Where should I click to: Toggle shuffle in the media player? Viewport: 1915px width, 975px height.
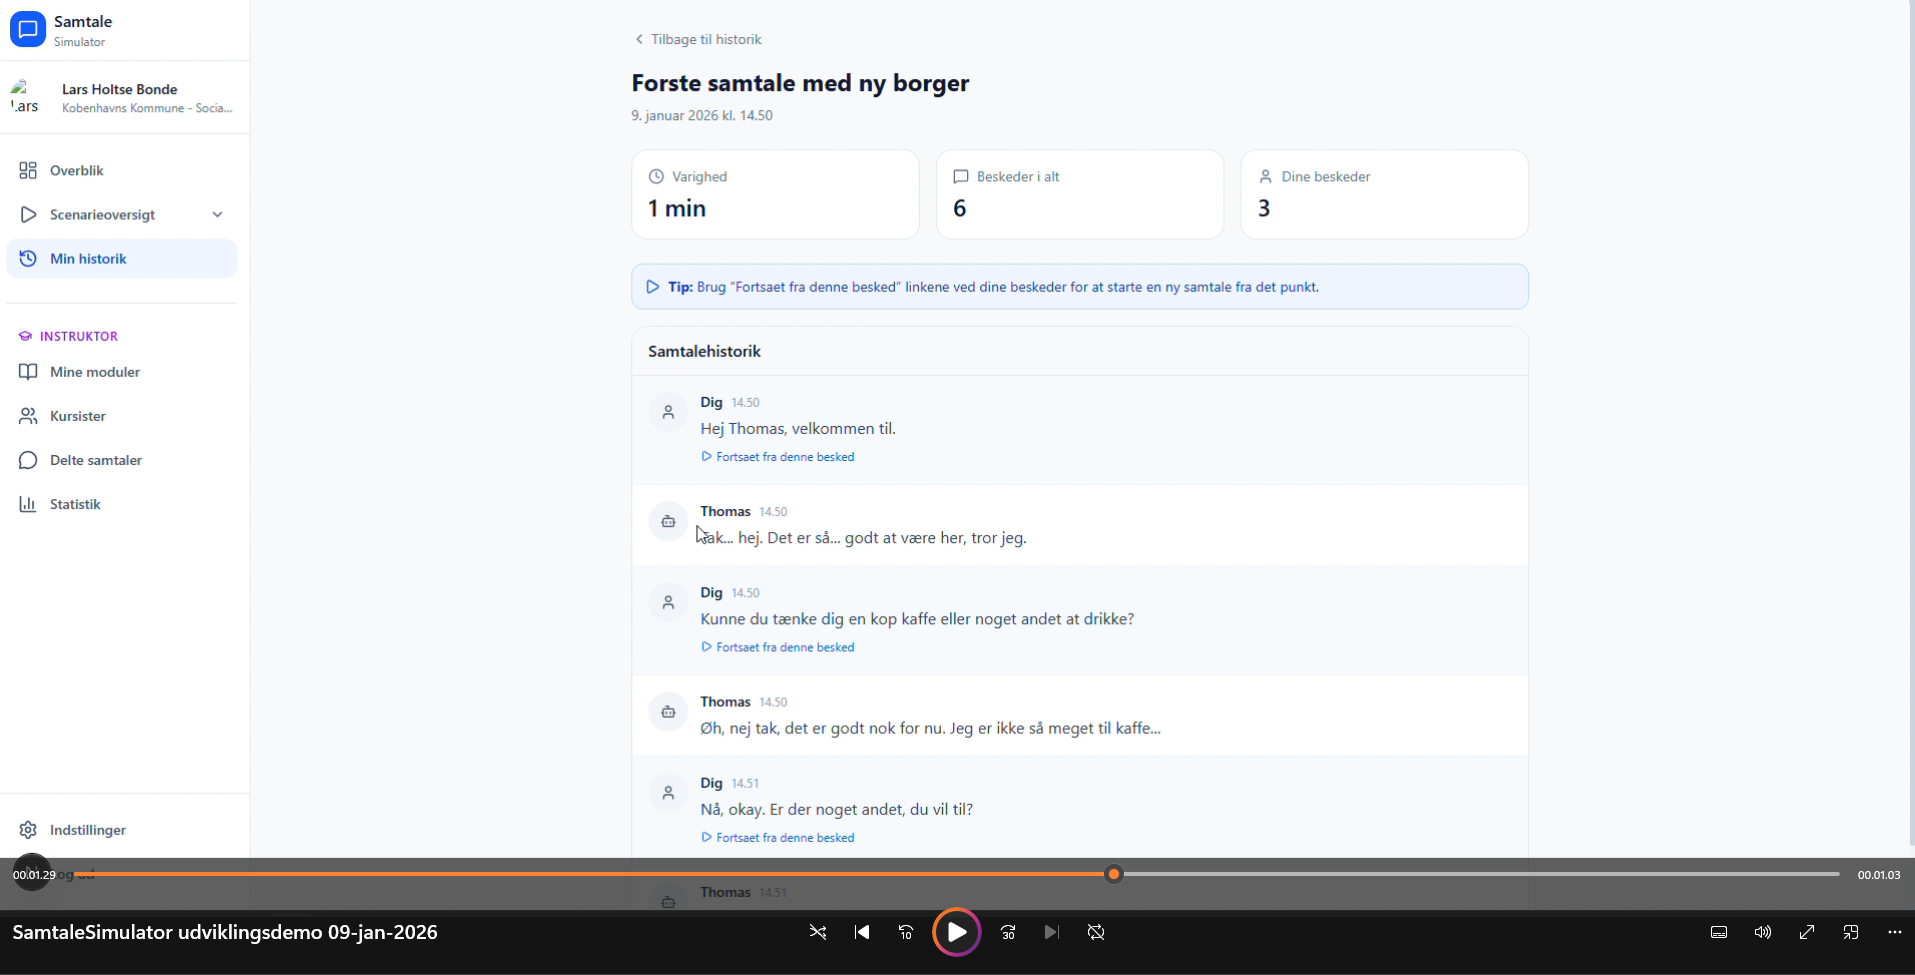pyautogui.click(x=818, y=932)
